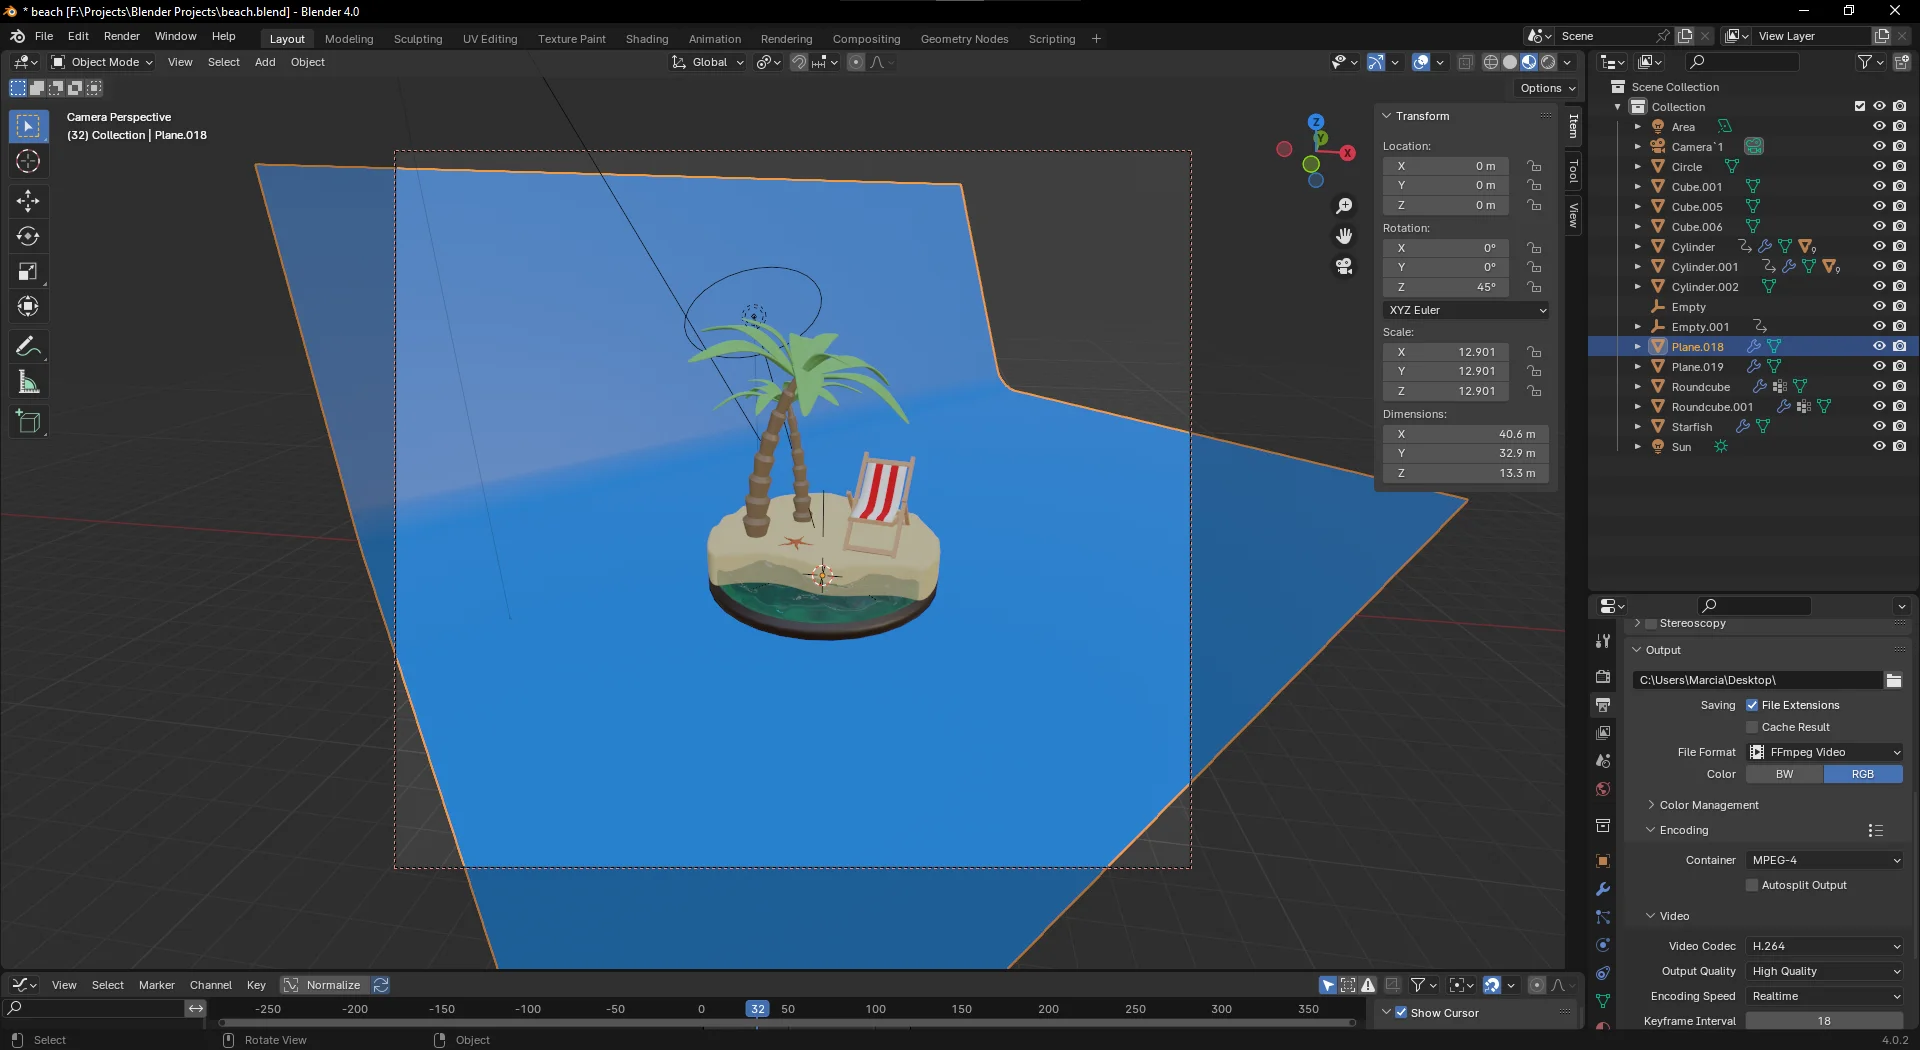Select the Measure ruler tool
The width and height of the screenshot is (1920, 1050).
(28, 382)
